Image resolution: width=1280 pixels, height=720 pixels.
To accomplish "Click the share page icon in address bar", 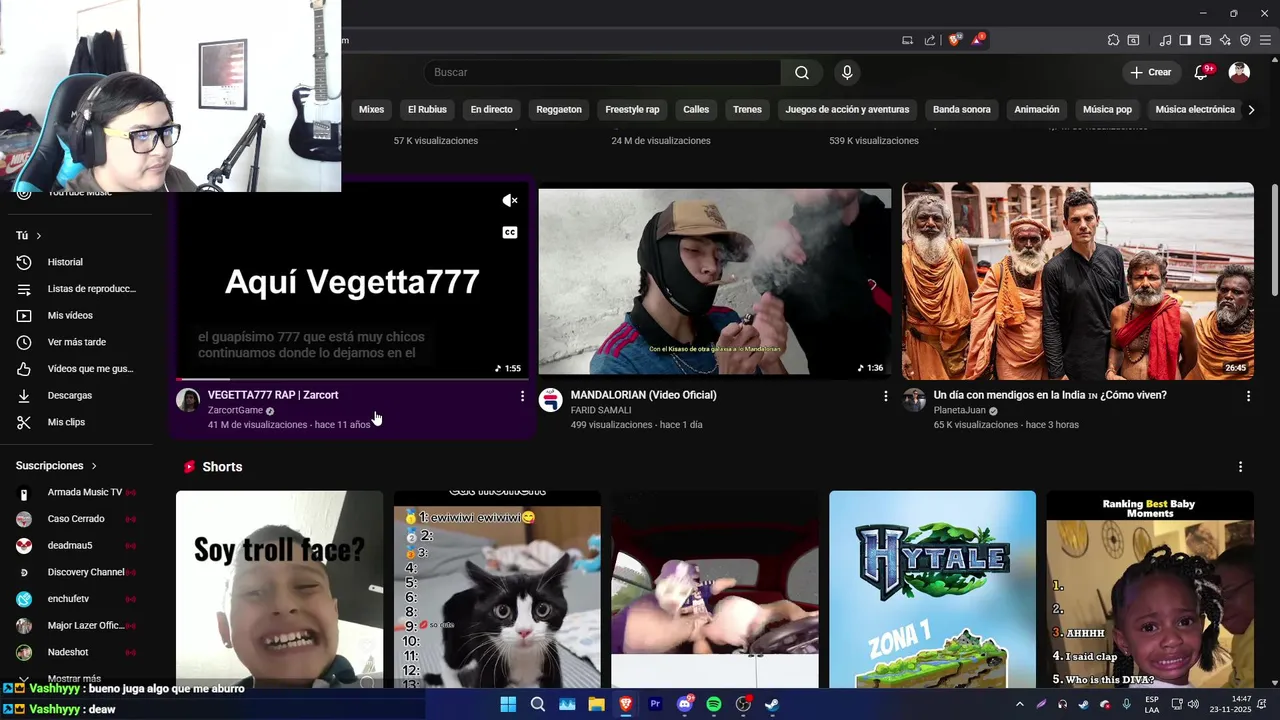I will pyautogui.click(x=930, y=40).
